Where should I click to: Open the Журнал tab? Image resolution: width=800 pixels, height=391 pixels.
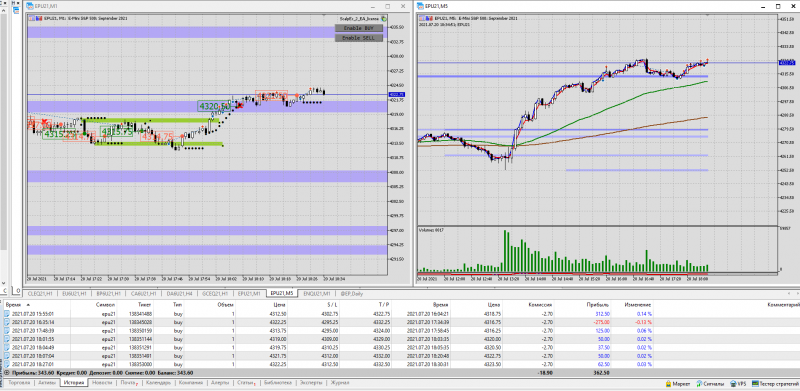coord(340,383)
